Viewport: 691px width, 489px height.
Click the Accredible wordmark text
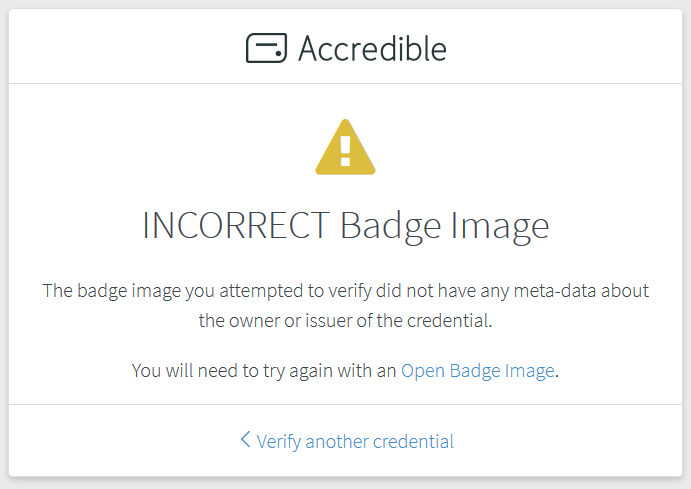(372, 48)
